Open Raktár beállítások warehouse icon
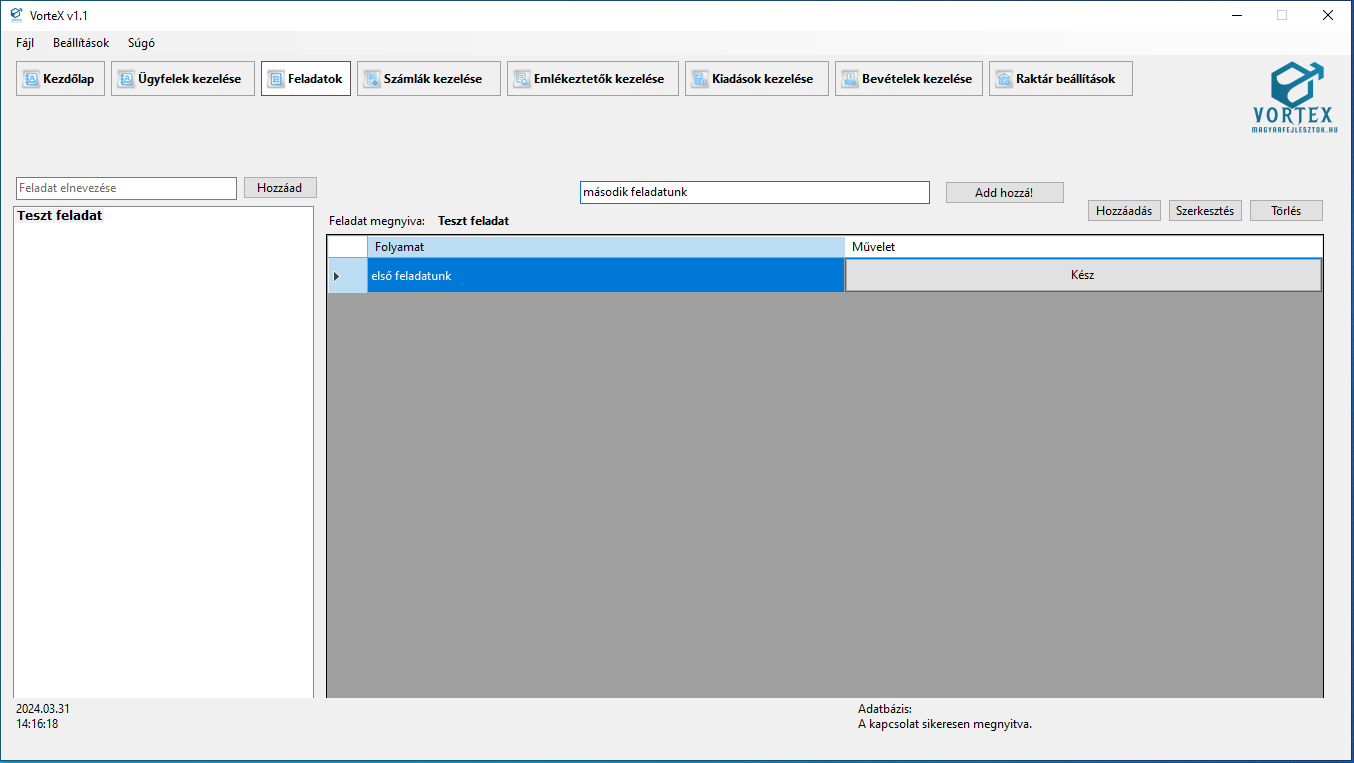Image resolution: width=1354 pixels, height=763 pixels. 1004,79
